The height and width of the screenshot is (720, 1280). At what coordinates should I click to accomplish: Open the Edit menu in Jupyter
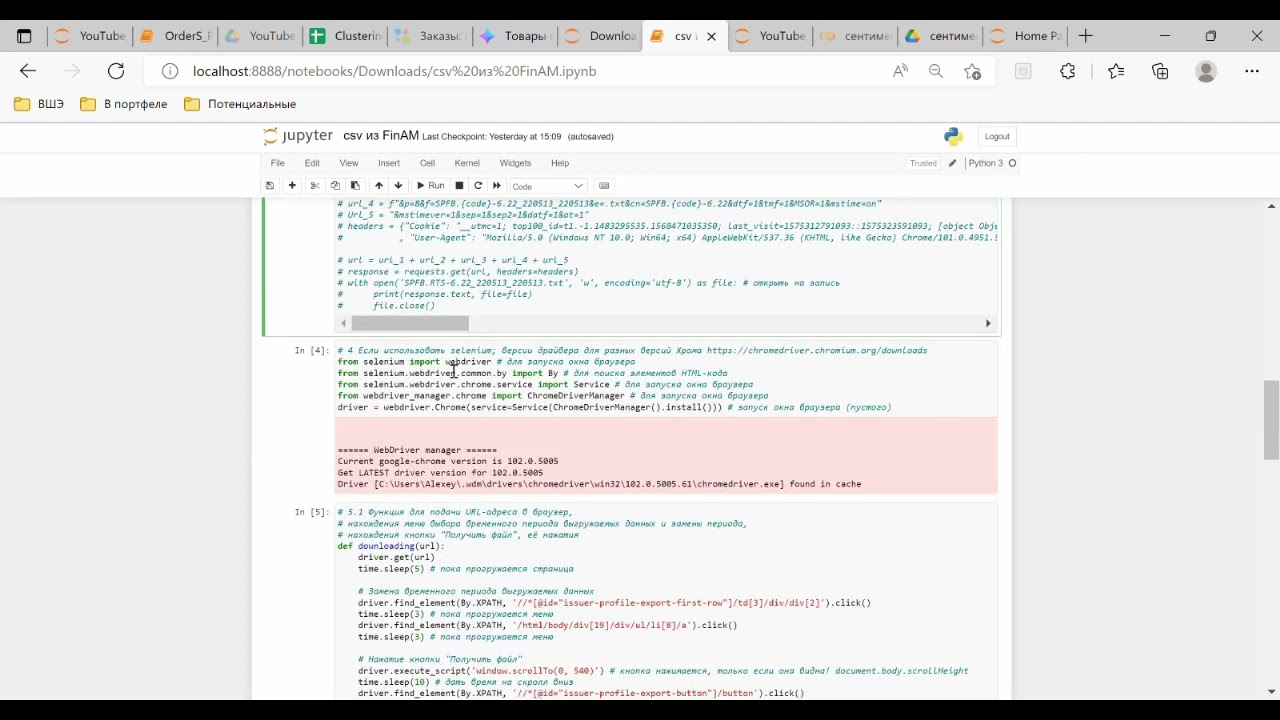tap(312, 163)
